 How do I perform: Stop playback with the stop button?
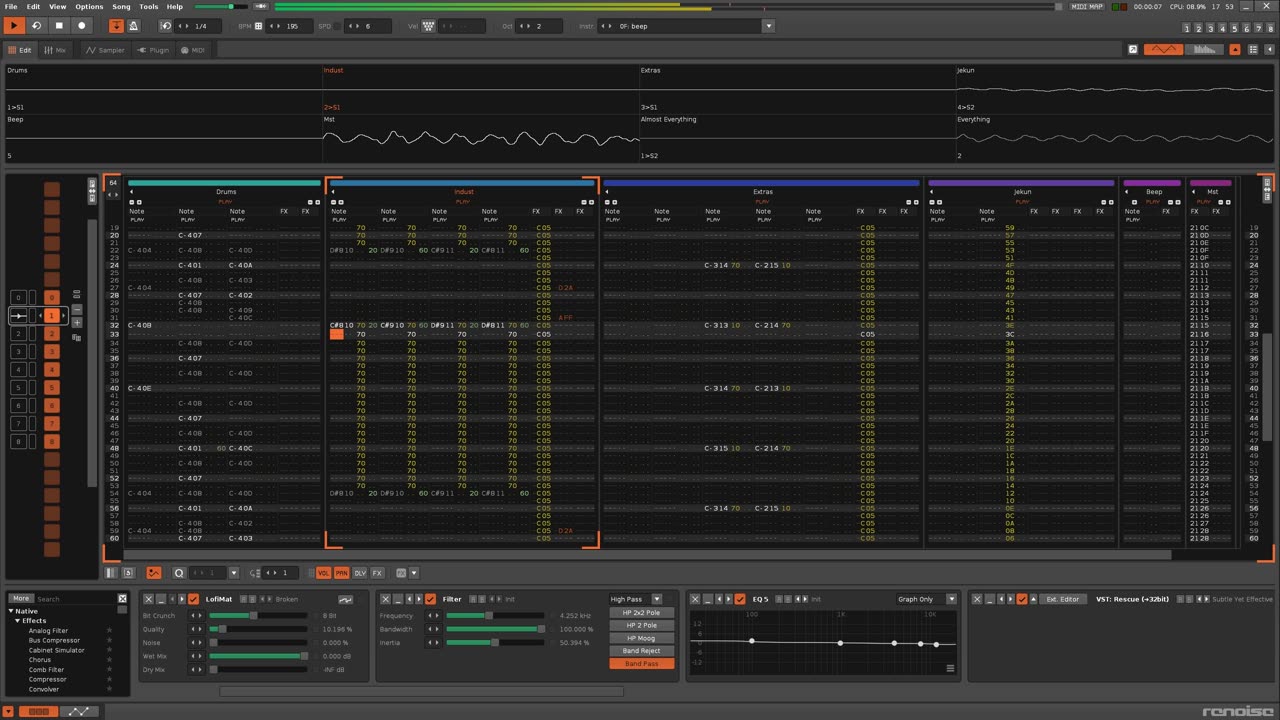click(59, 25)
